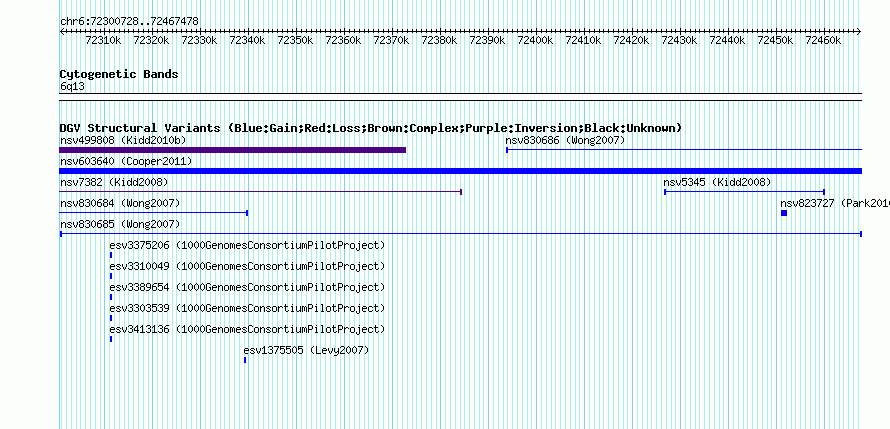Click the DGV Structural Variants track title
Screen dimensions: 890x429
click(370, 128)
